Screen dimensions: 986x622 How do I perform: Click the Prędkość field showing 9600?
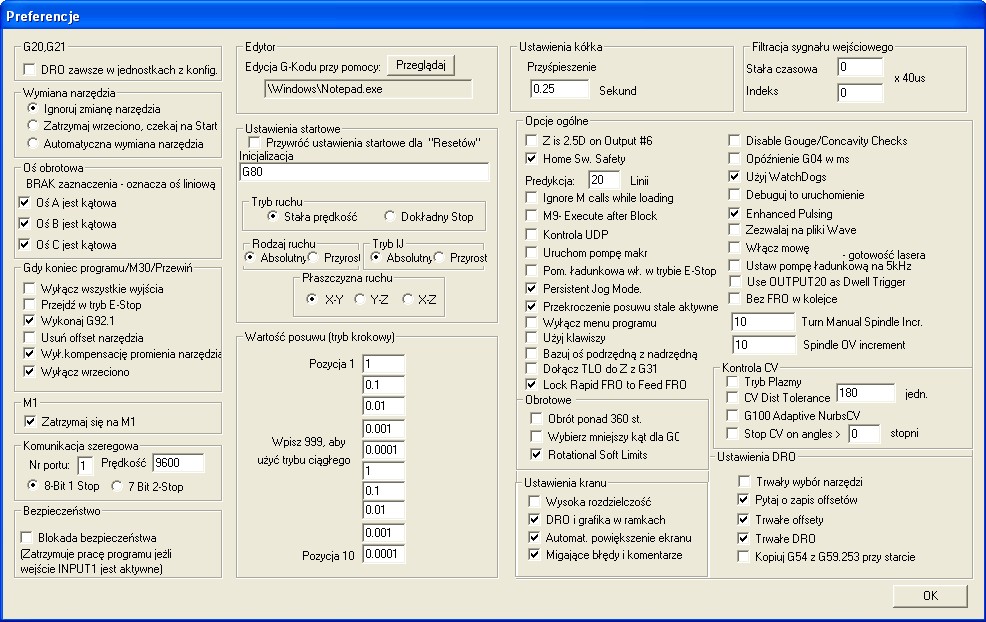179,463
